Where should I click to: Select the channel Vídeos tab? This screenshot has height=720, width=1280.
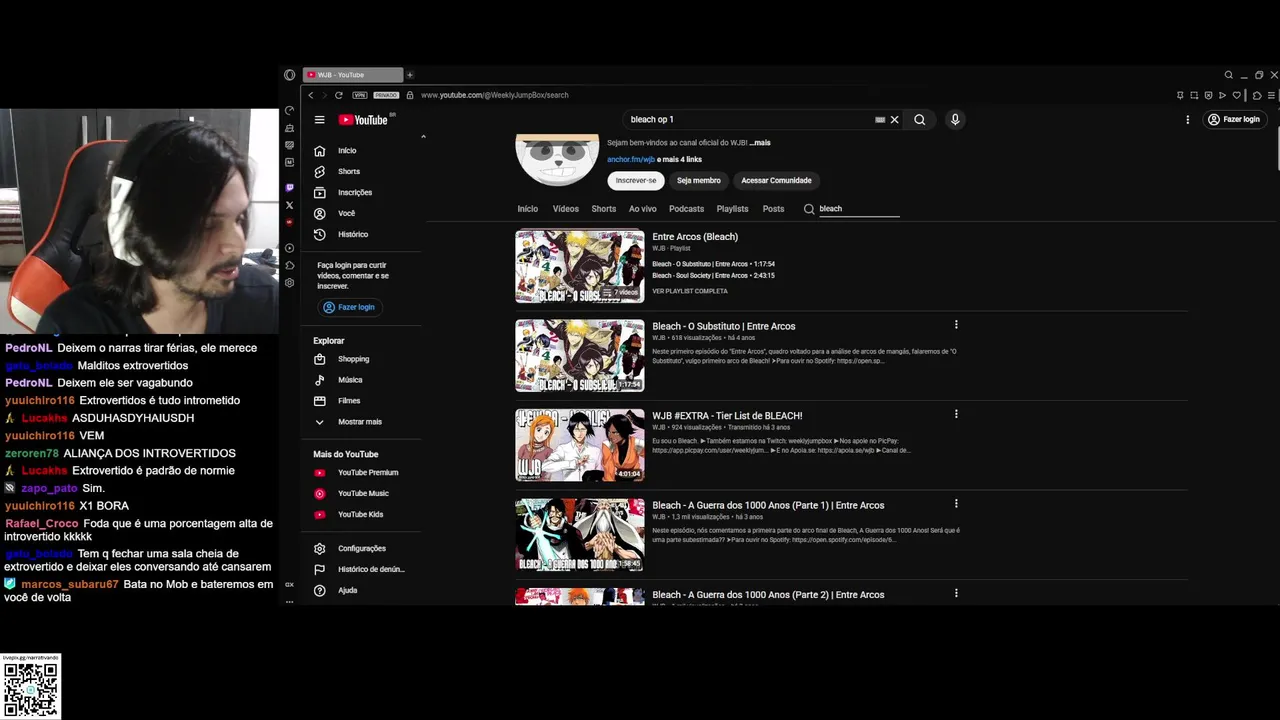pyautogui.click(x=566, y=209)
